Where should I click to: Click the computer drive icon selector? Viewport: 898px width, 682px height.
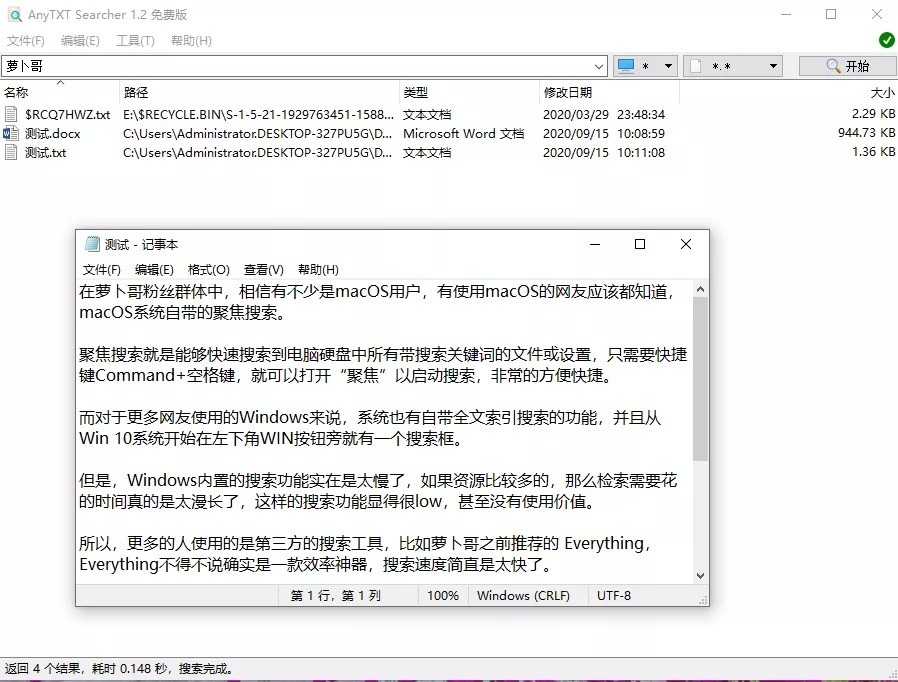(x=627, y=66)
